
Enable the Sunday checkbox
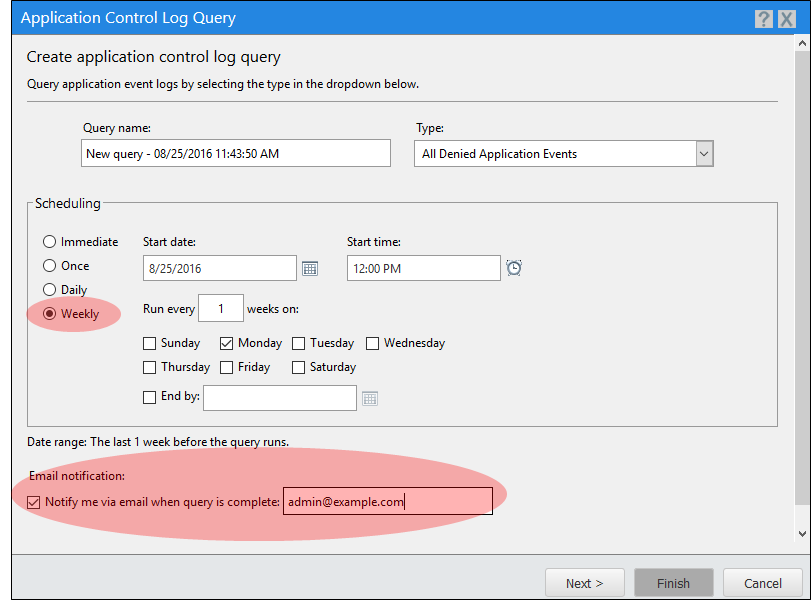tap(150, 343)
